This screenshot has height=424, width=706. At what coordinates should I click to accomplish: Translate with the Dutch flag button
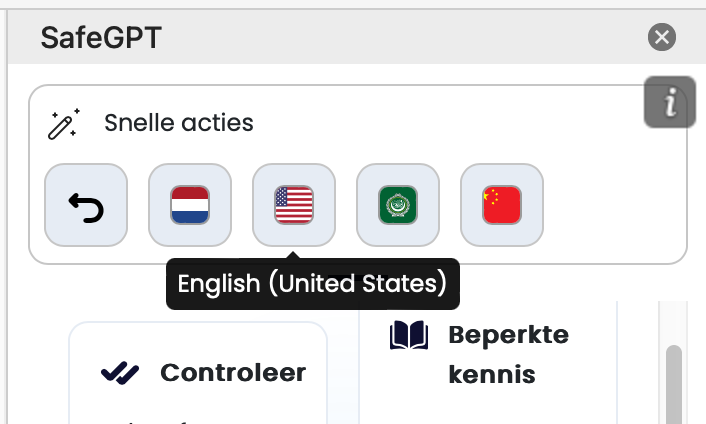pos(190,204)
